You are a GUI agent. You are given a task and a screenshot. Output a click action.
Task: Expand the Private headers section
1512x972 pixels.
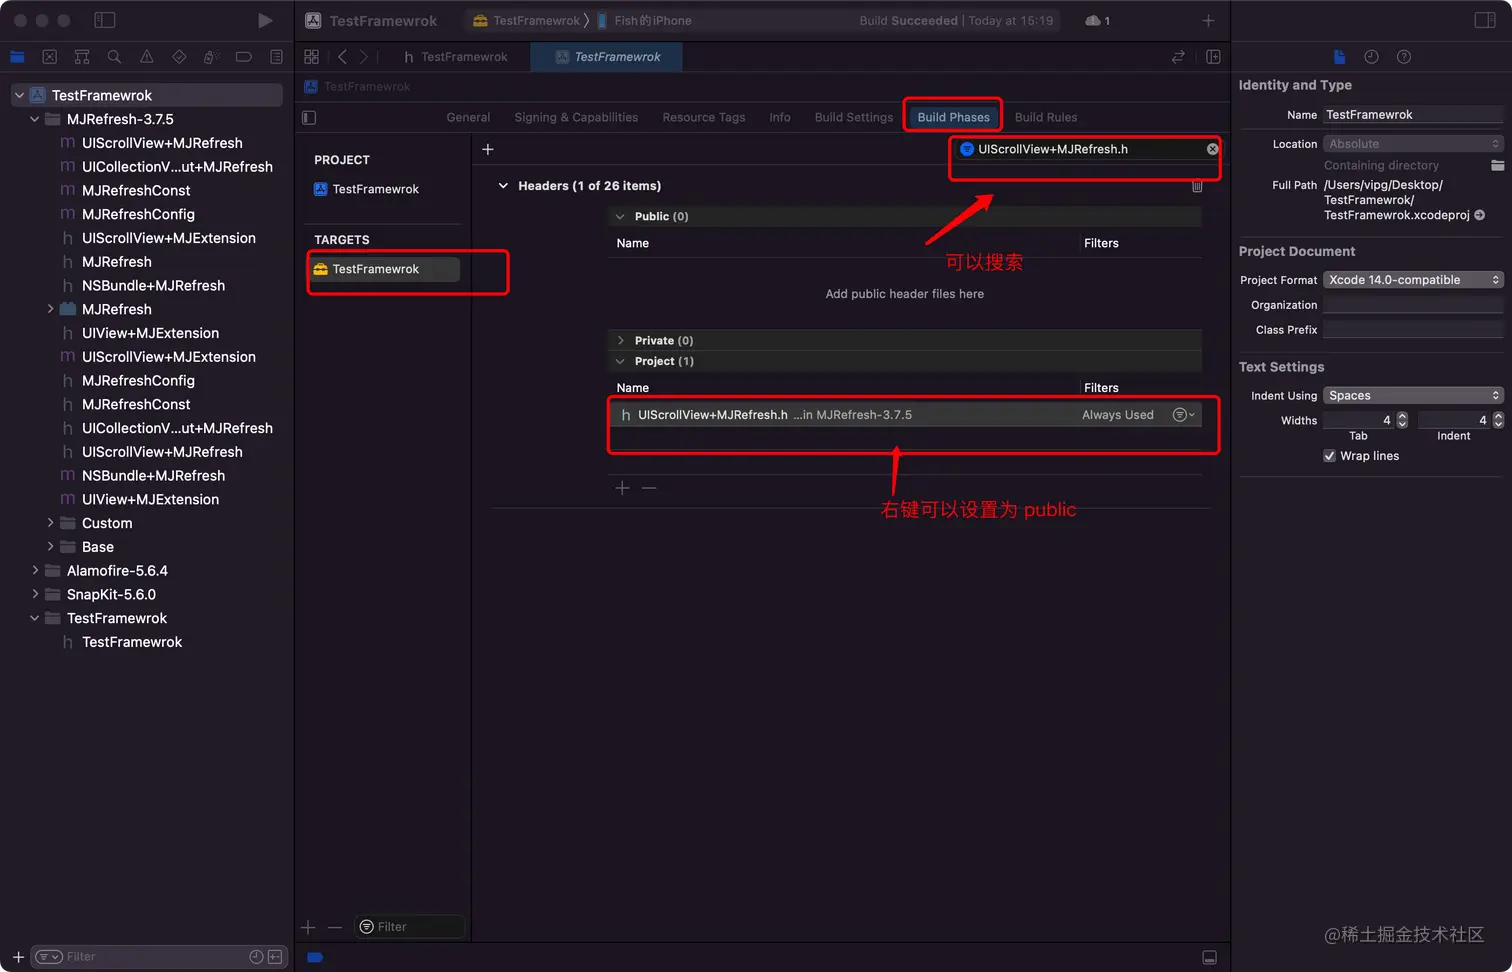point(620,340)
